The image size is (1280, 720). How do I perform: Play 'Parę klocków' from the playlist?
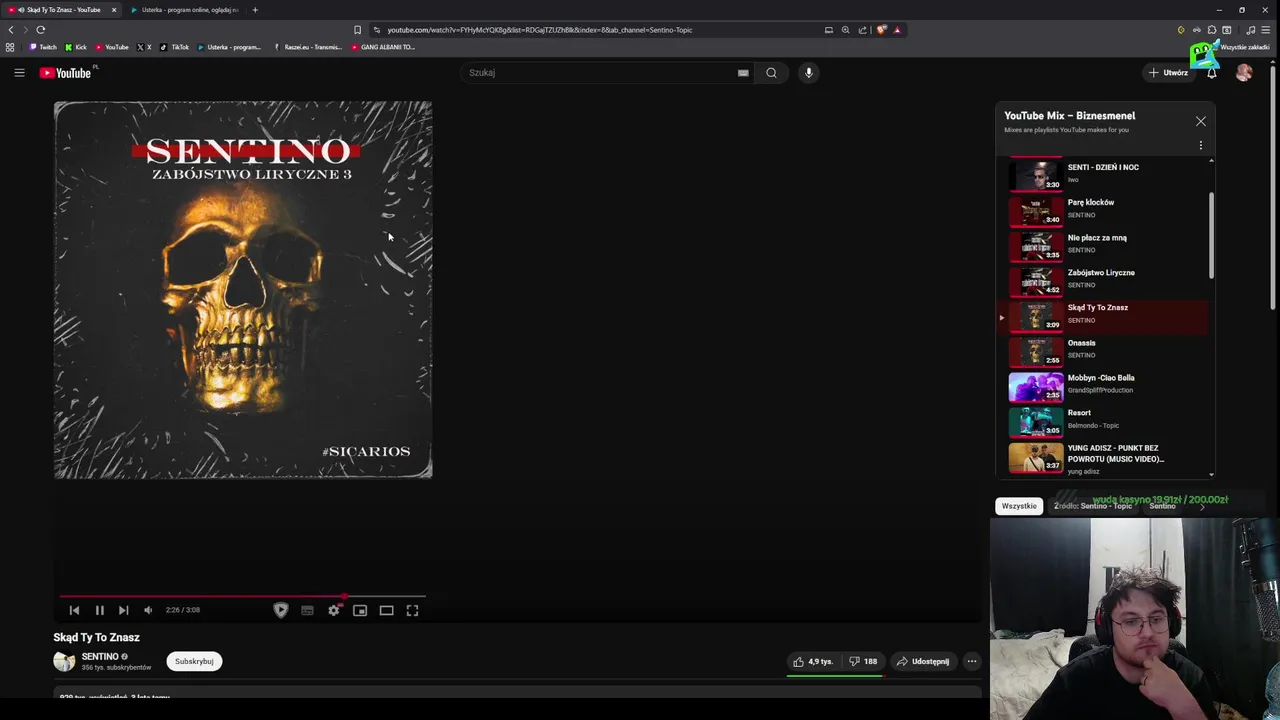pyautogui.click(x=1104, y=211)
